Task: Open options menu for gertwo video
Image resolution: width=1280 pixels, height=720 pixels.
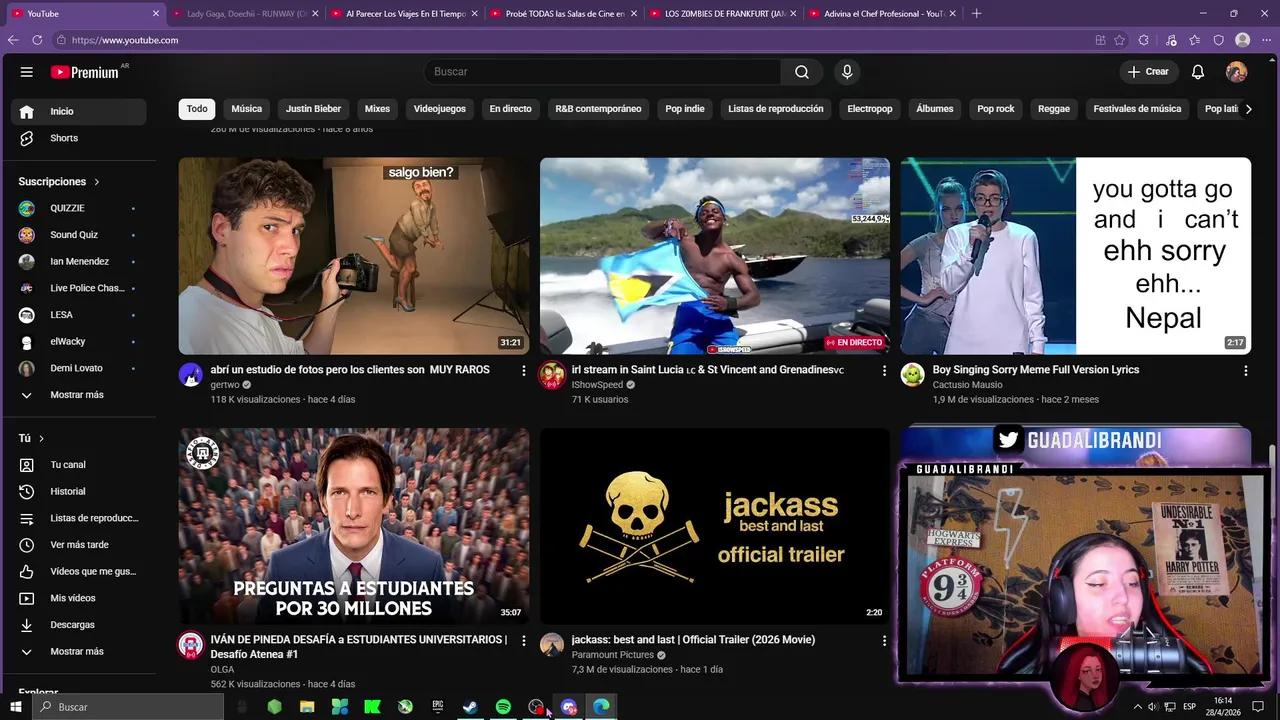Action: click(x=523, y=371)
